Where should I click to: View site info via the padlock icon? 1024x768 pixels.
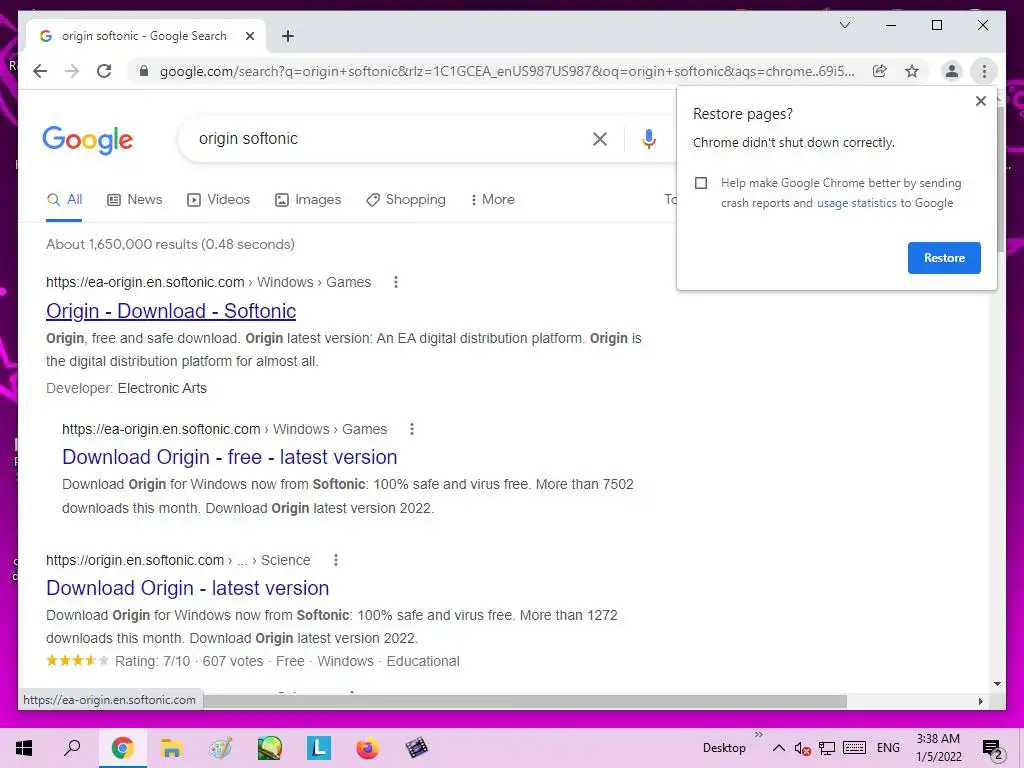point(144,71)
